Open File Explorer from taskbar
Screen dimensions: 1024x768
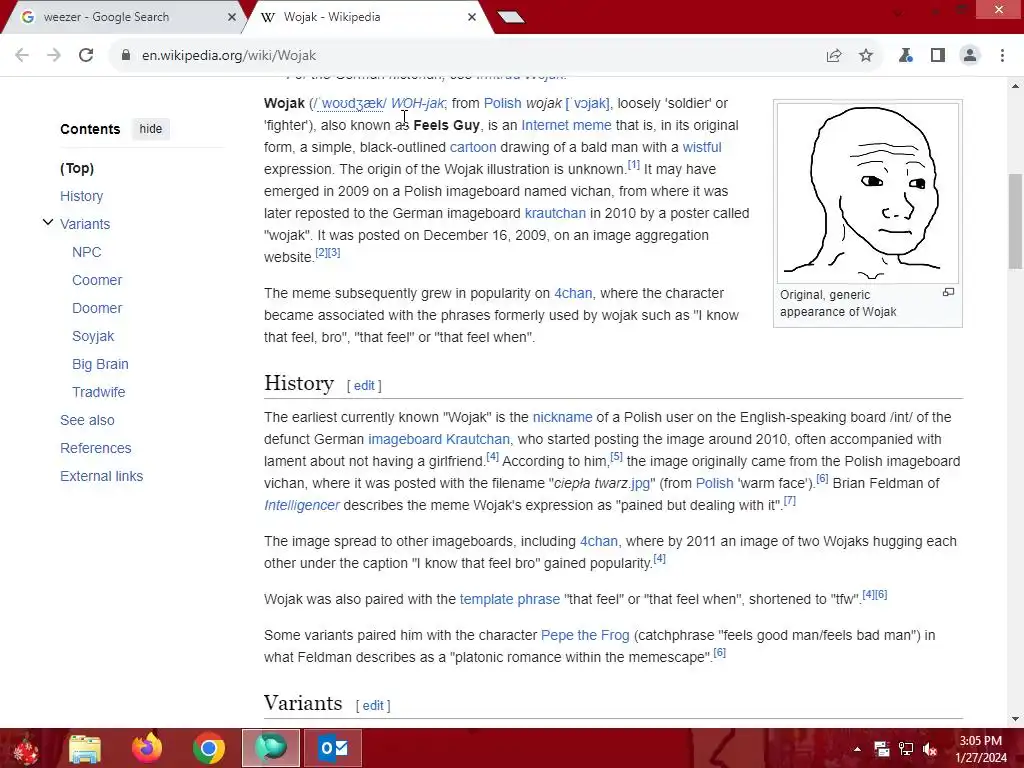pos(85,748)
